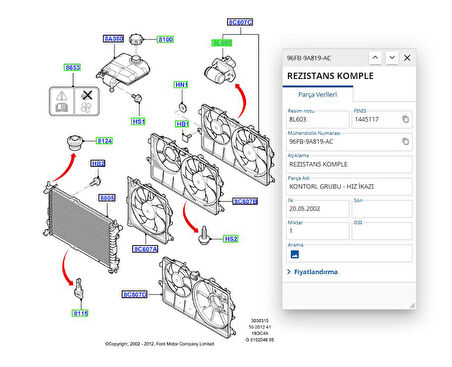Viewport: 452px width, 367px height.
Task: Click the single fan shroud above 8C607A
Action: [x=149, y=210]
